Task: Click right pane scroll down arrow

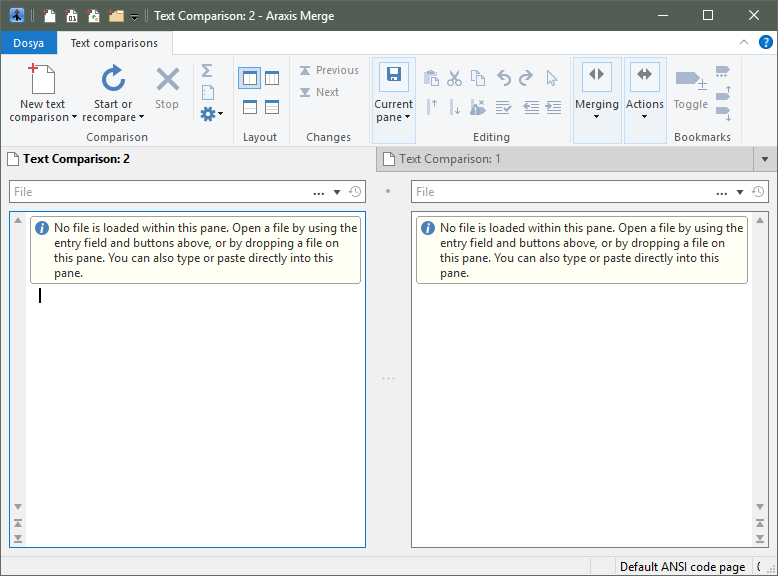Action: [x=760, y=507]
